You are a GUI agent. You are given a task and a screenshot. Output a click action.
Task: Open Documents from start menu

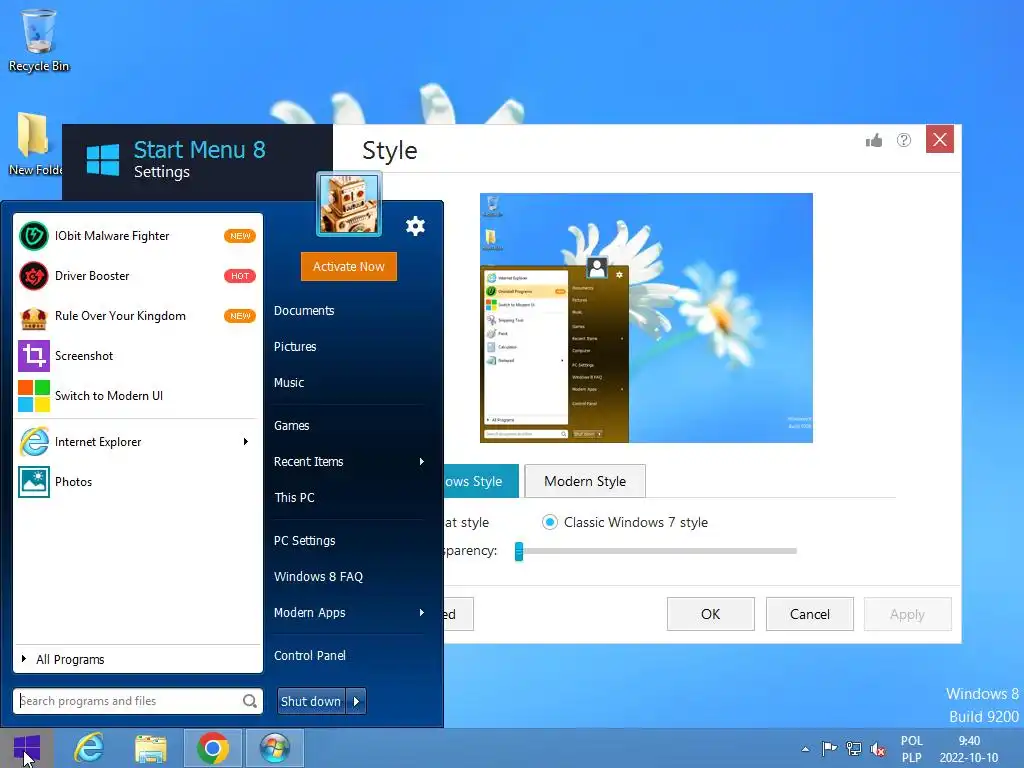(304, 311)
